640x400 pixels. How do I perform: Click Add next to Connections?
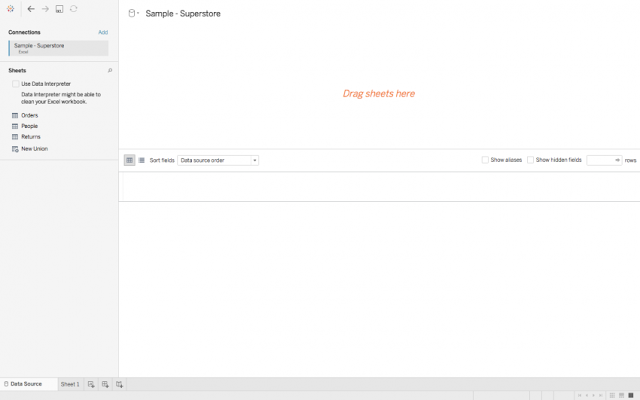pos(103,32)
